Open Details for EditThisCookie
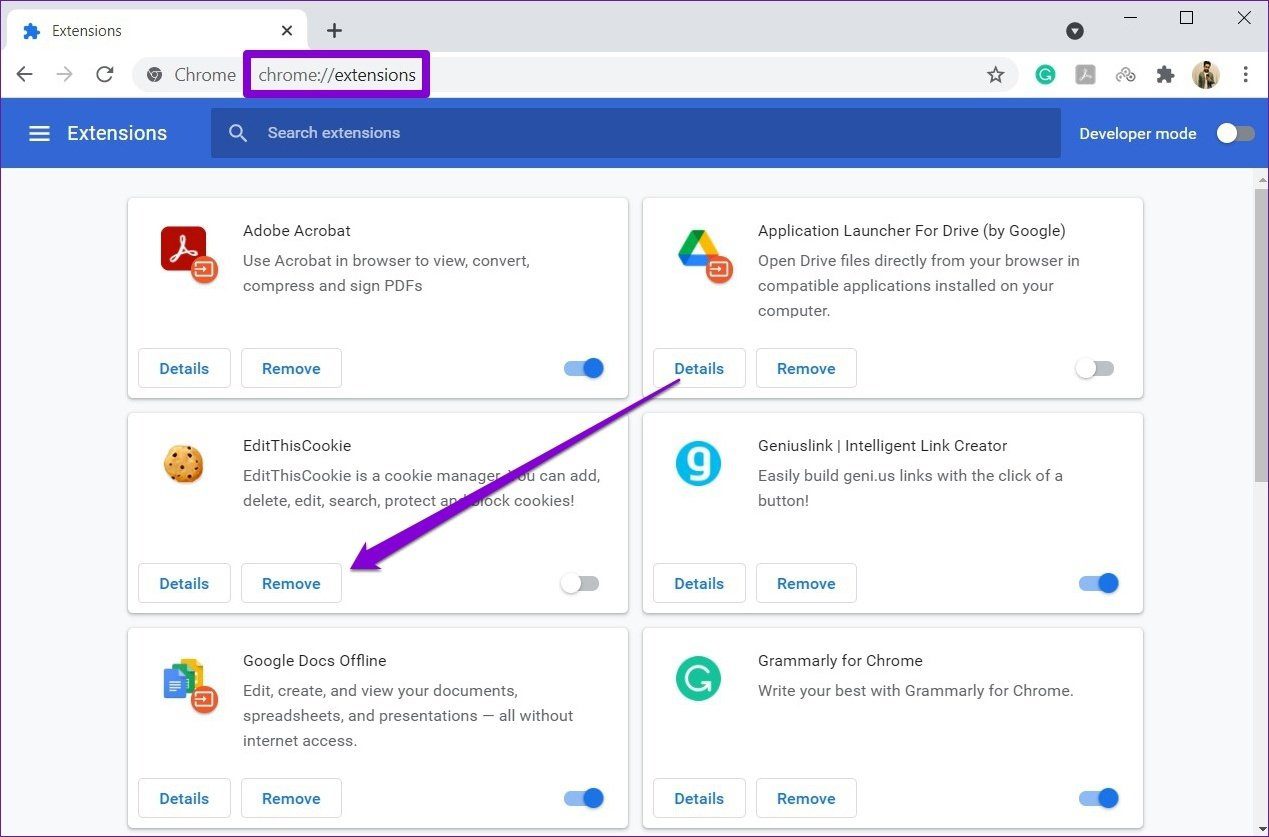 pyautogui.click(x=184, y=583)
